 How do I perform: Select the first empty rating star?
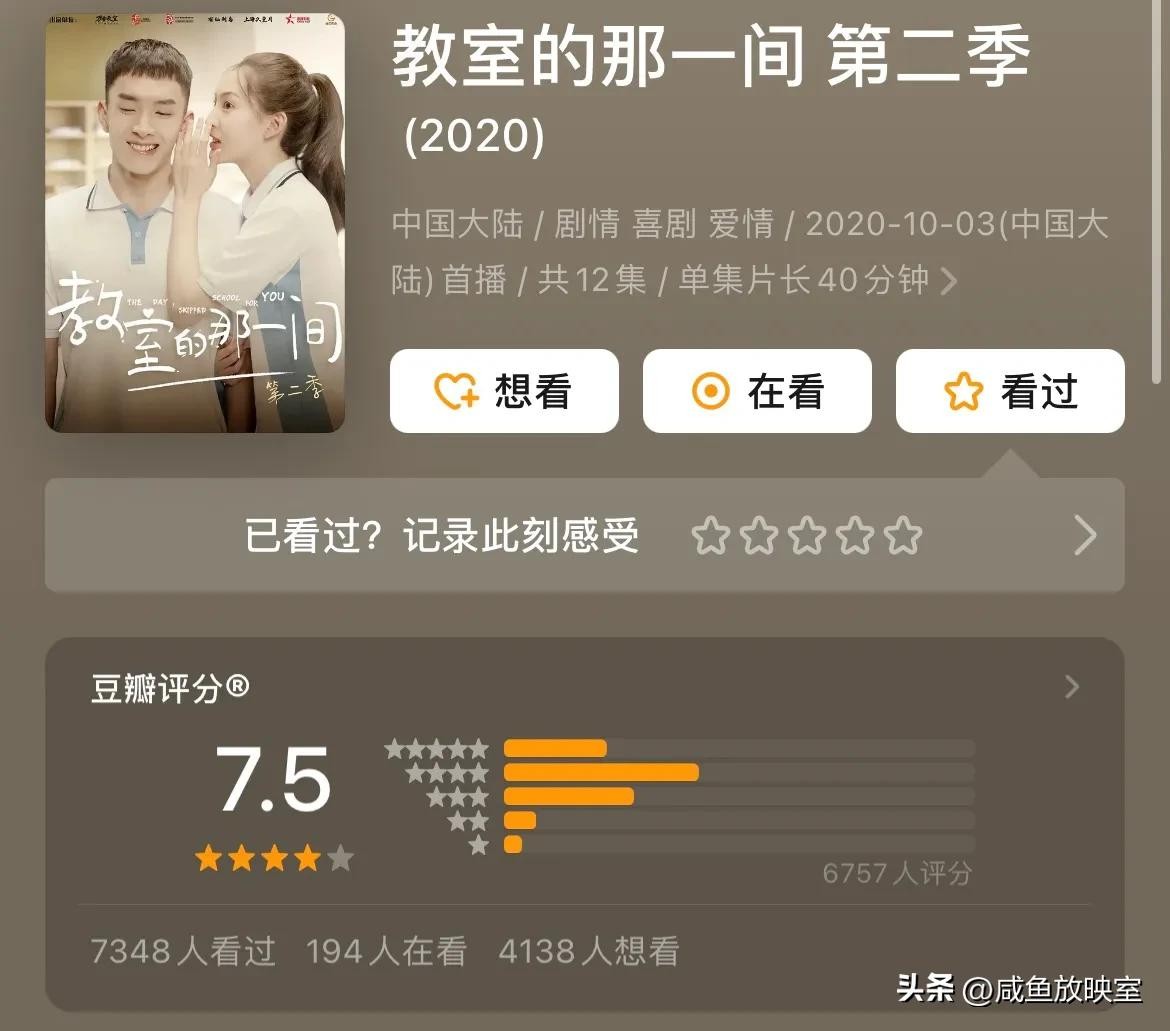[x=710, y=536]
